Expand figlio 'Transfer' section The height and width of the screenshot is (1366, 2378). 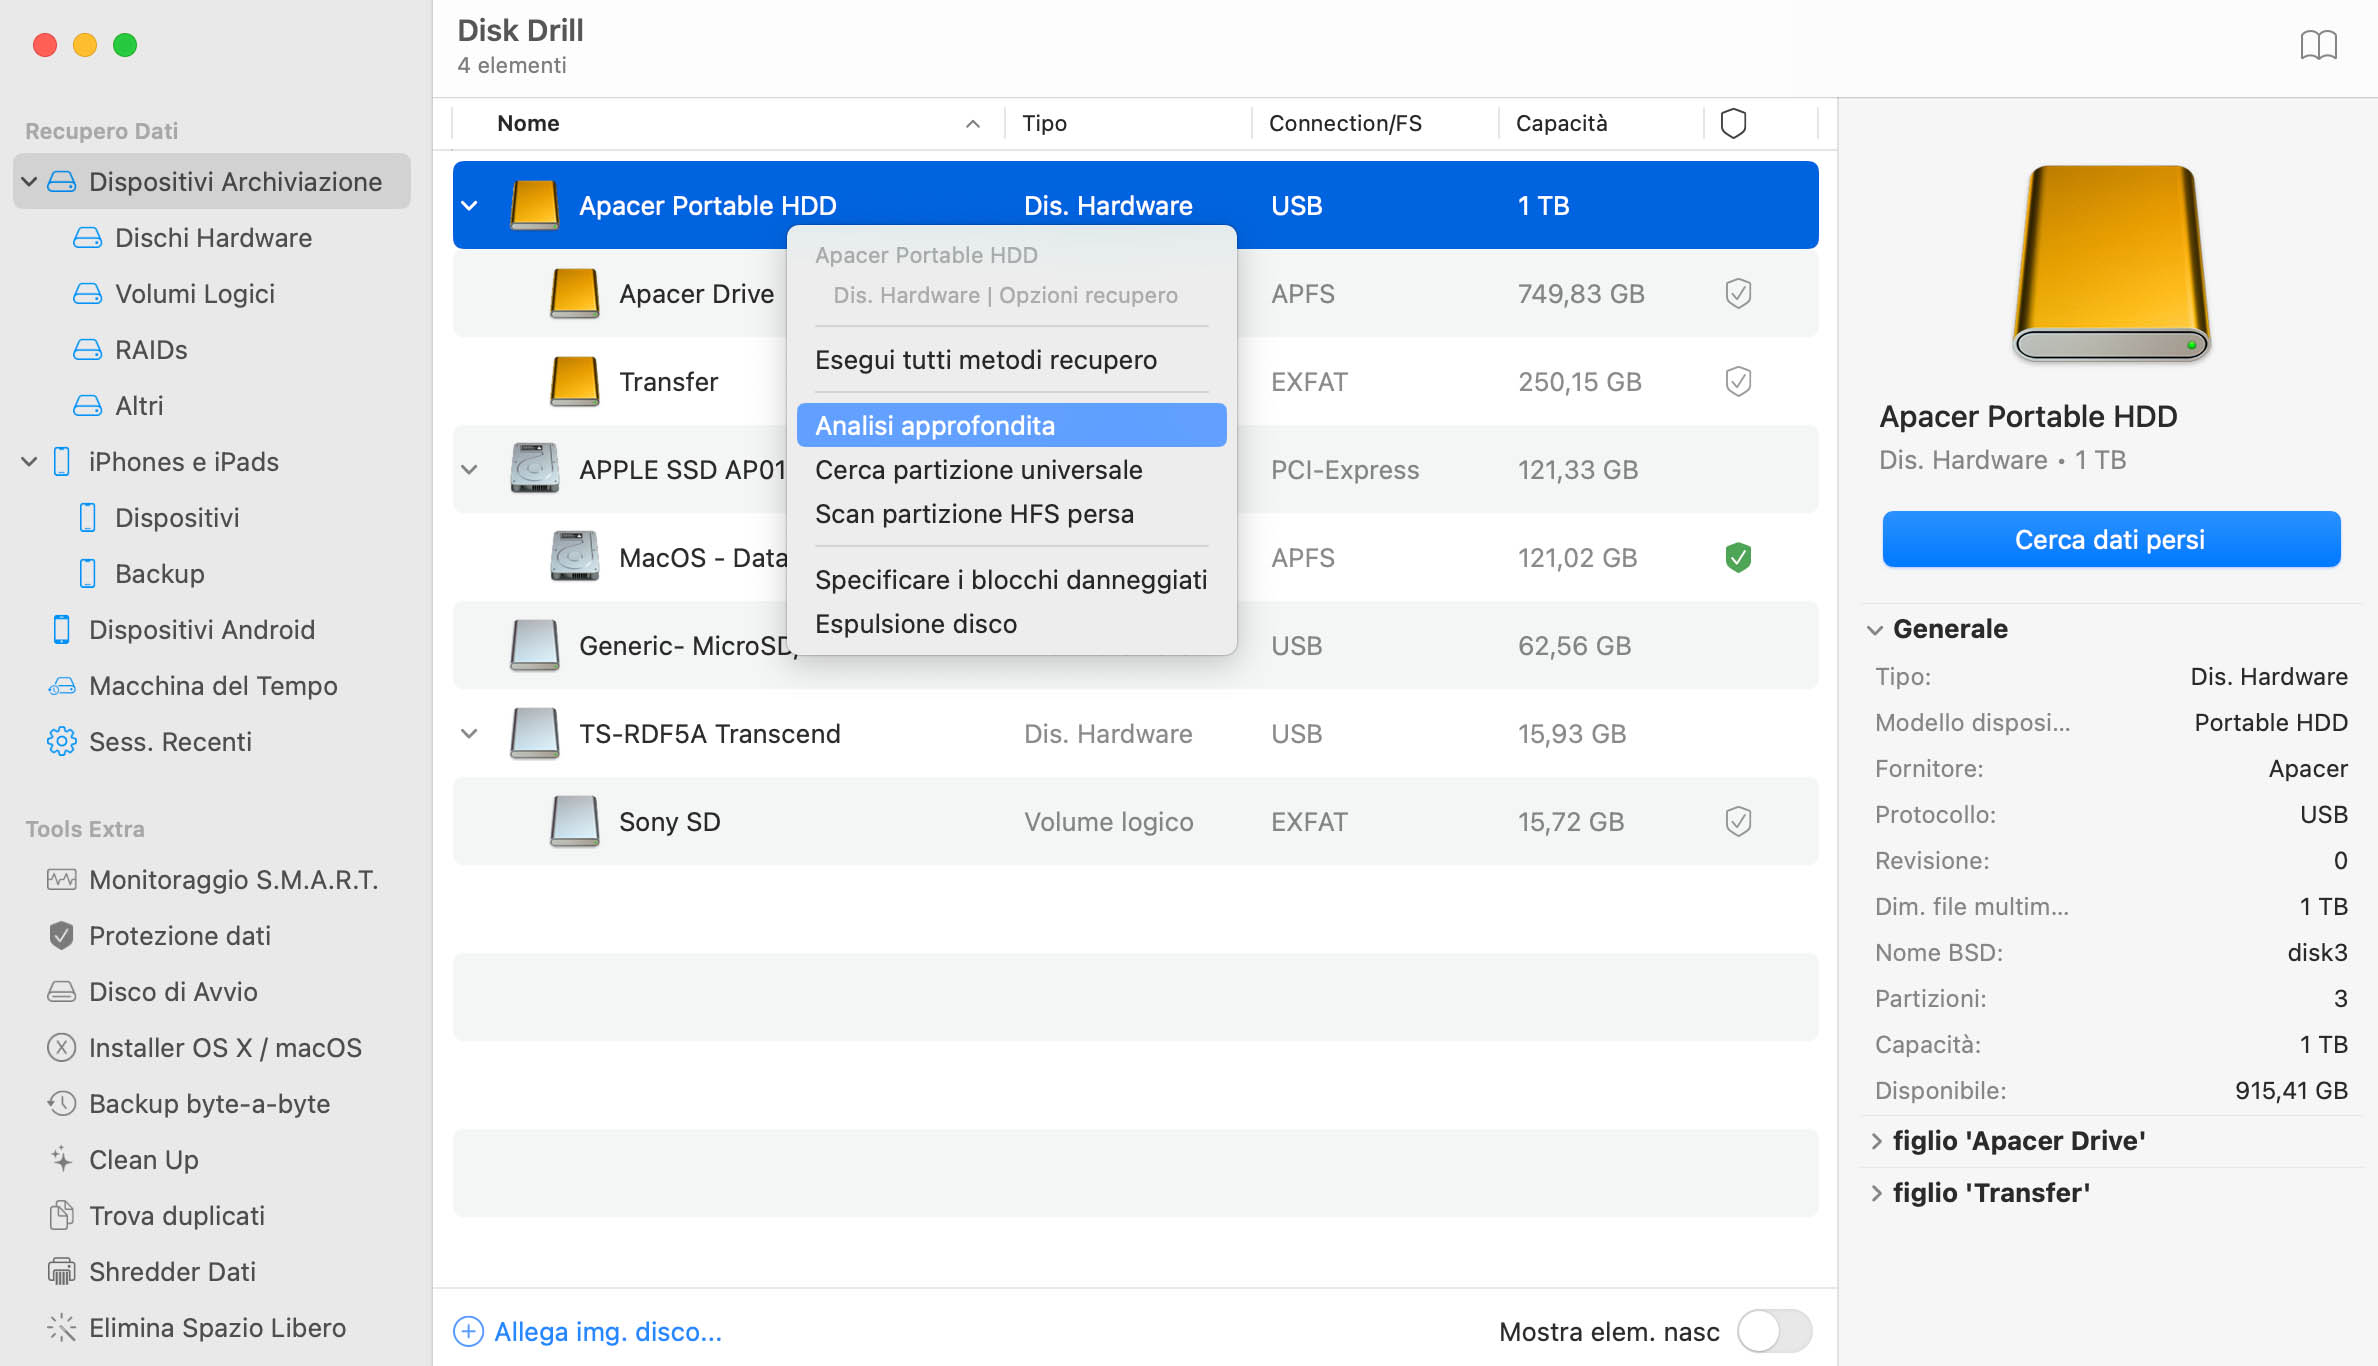click(x=1876, y=1193)
